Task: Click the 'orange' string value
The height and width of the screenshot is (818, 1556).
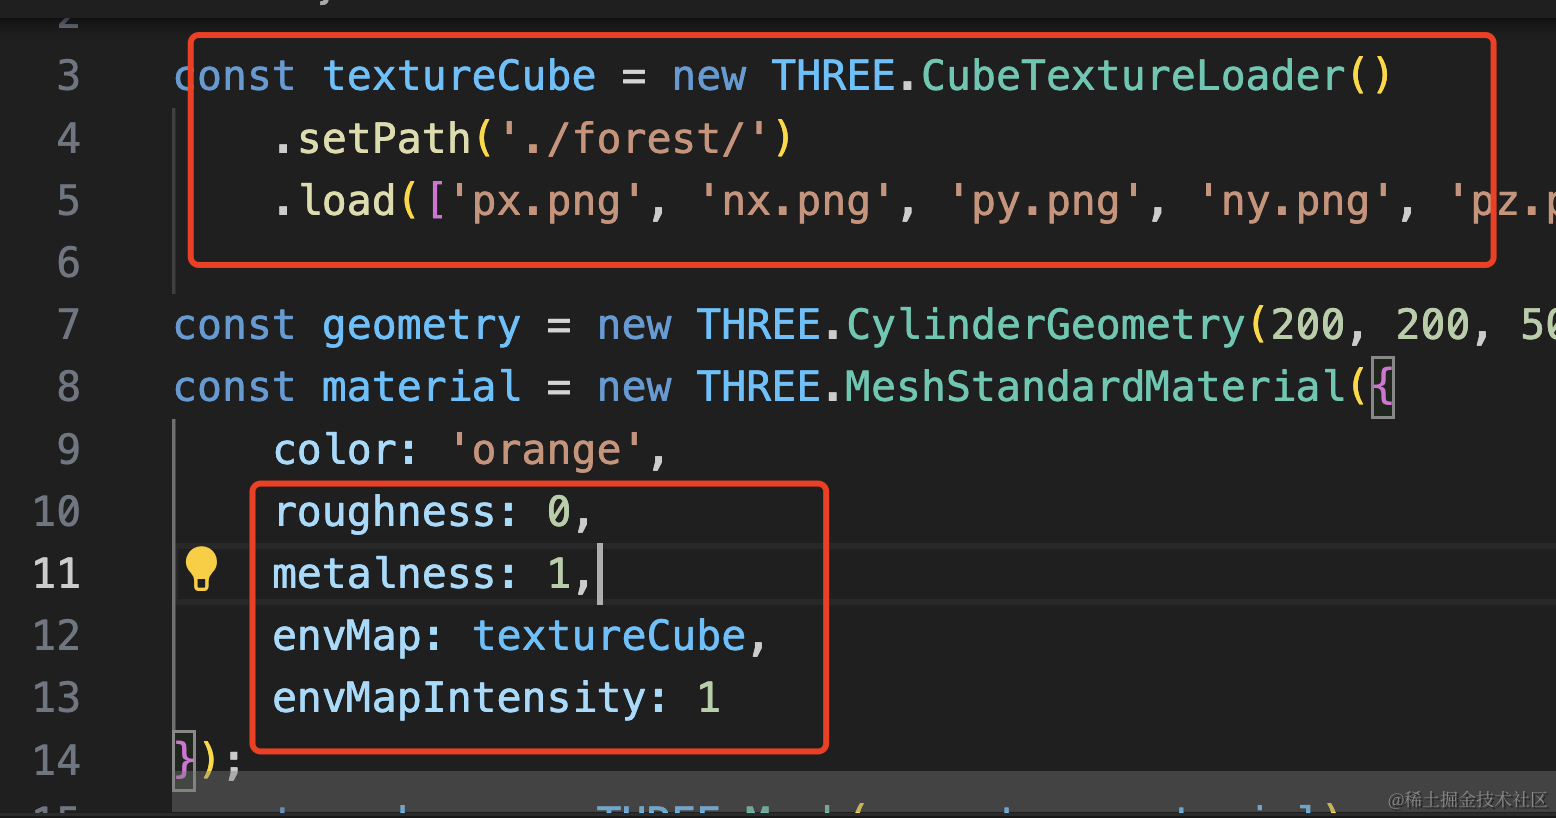Action: [x=546, y=450]
